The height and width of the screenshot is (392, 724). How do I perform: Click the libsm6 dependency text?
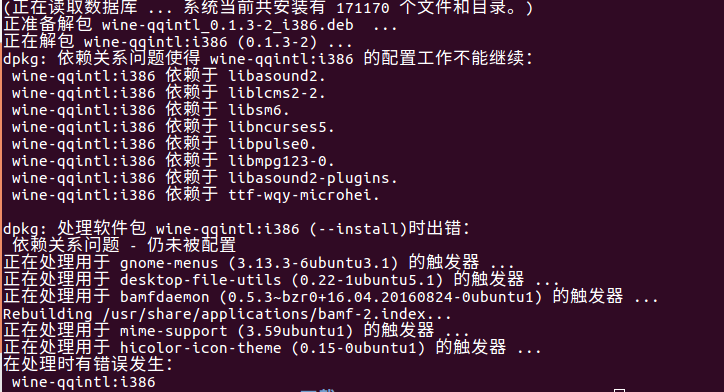click(x=255, y=110)
